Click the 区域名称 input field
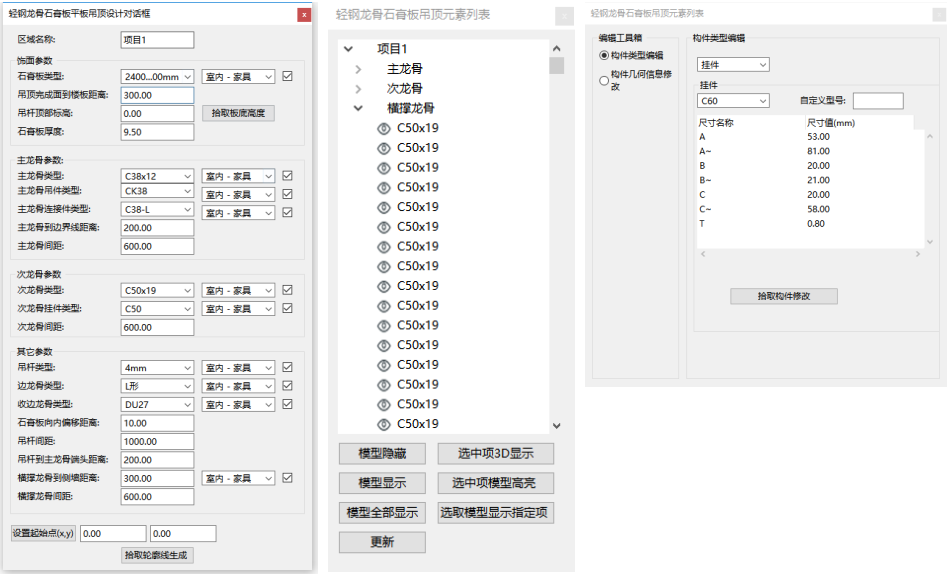The height and width of the screenshot is (574, 950). [x=157, y=40]
